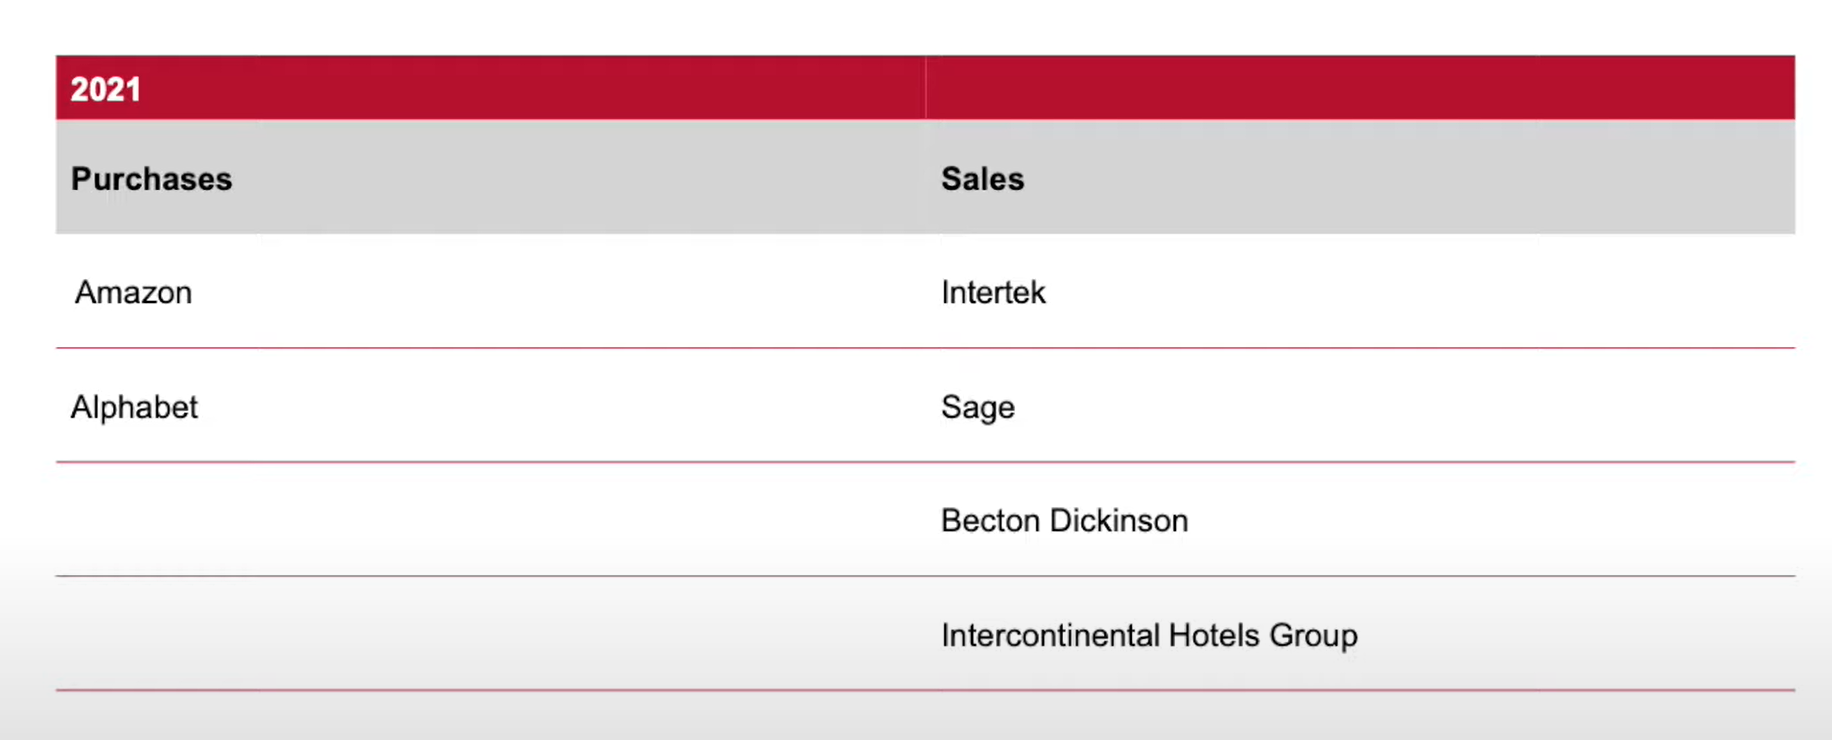This screenshot has width=1832, height=740.
Task: Click the empty purchases cell beside Intercontinental Hotels
Action: click(x=490, y=634)
